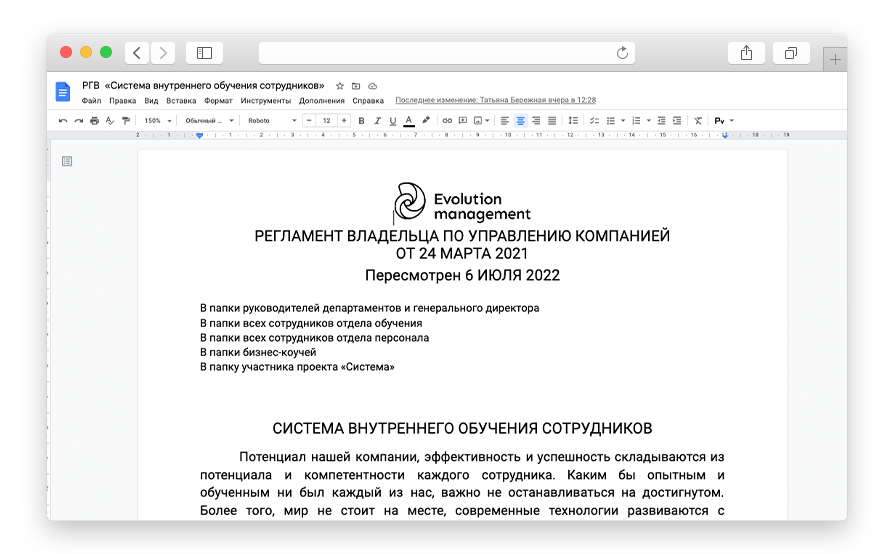Click the browser address bar
Image resolution: width=894 pixels, height=554 pixels.
click(446, 53)
